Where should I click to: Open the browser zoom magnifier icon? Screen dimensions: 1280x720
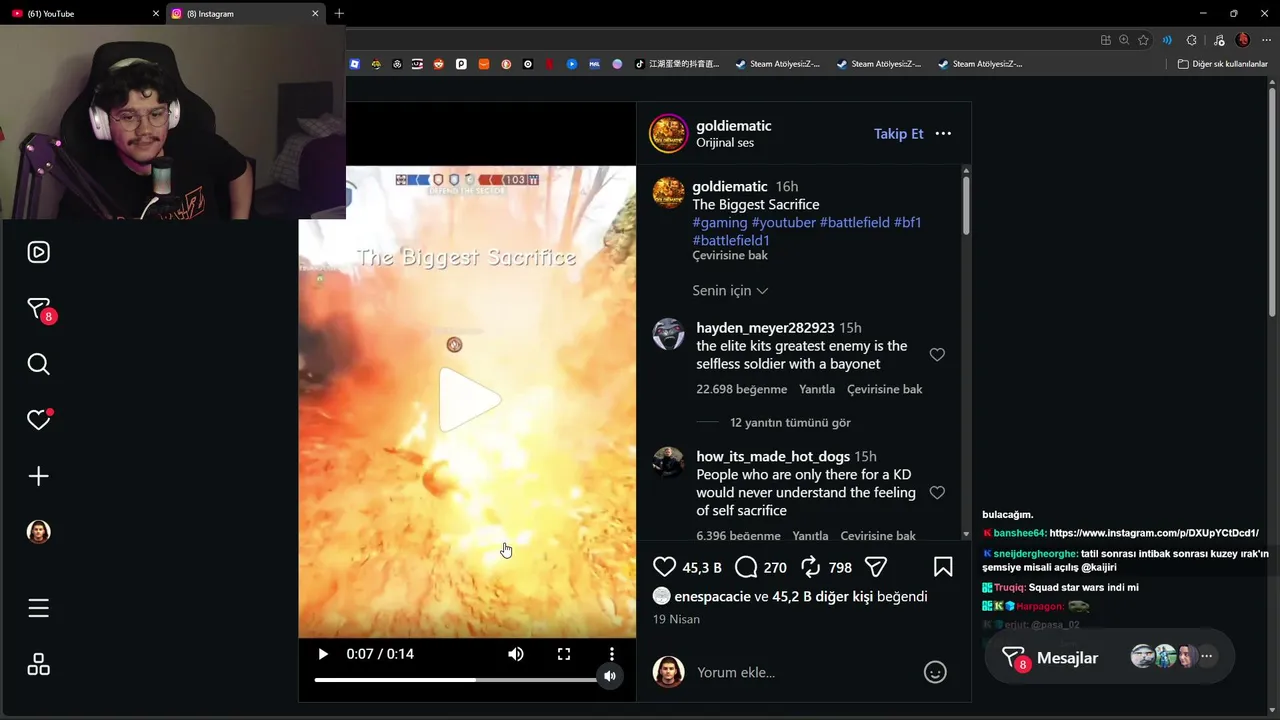coord(1124,40)
